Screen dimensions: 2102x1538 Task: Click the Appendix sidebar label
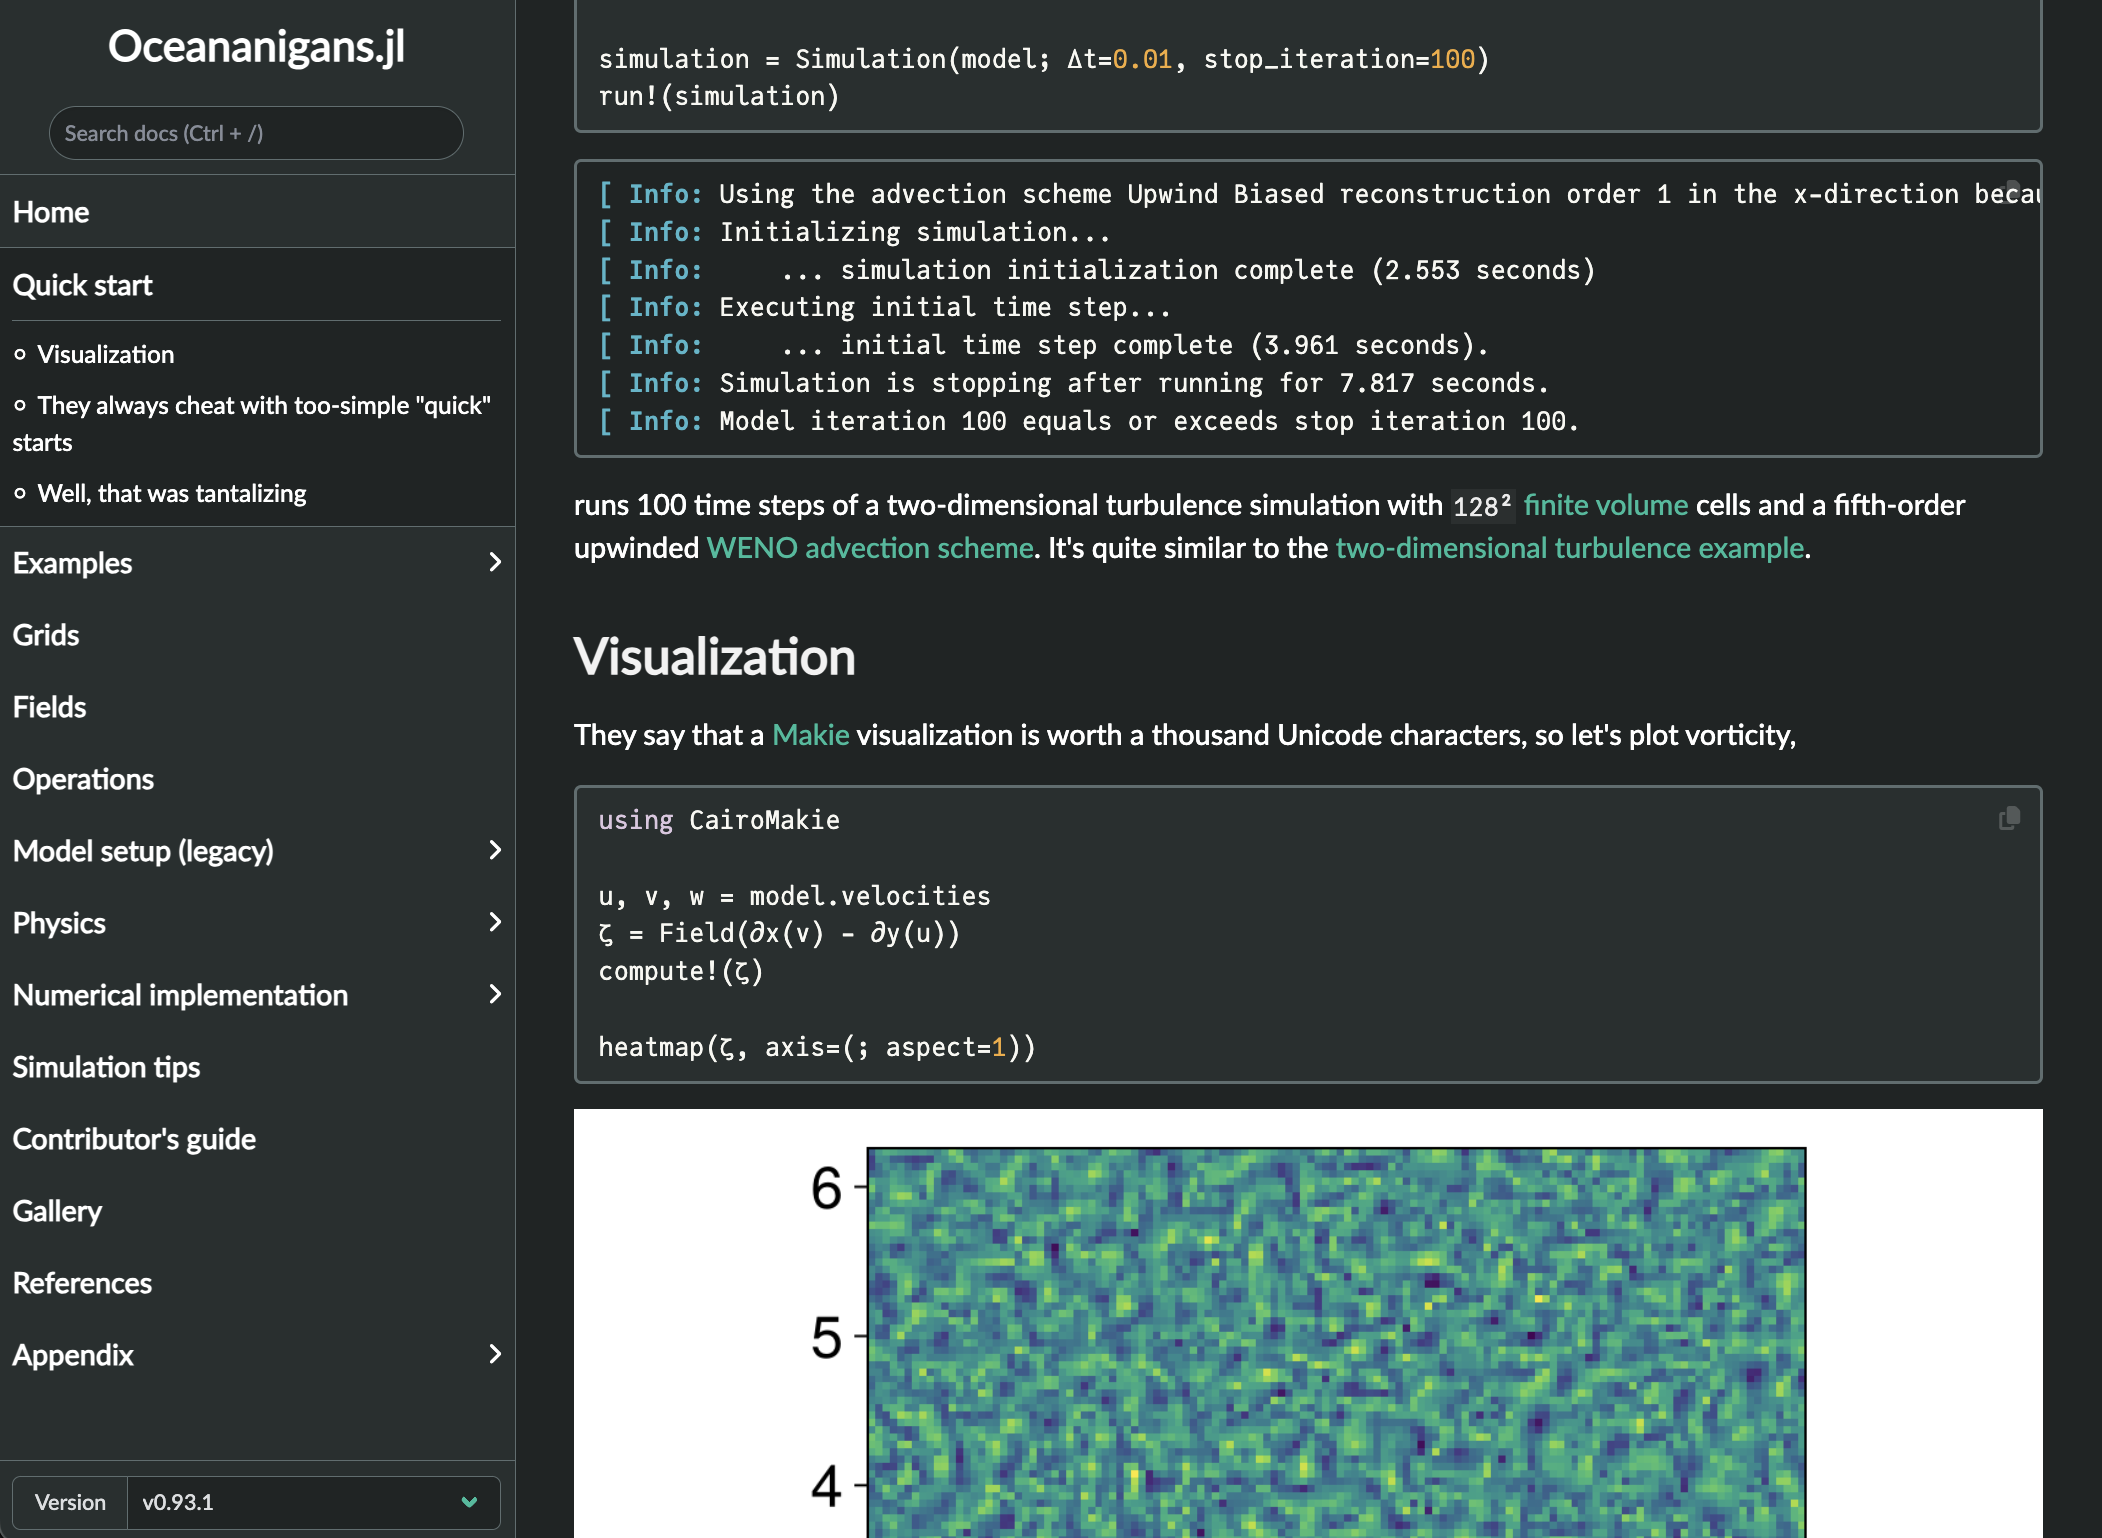point(73,1355)
